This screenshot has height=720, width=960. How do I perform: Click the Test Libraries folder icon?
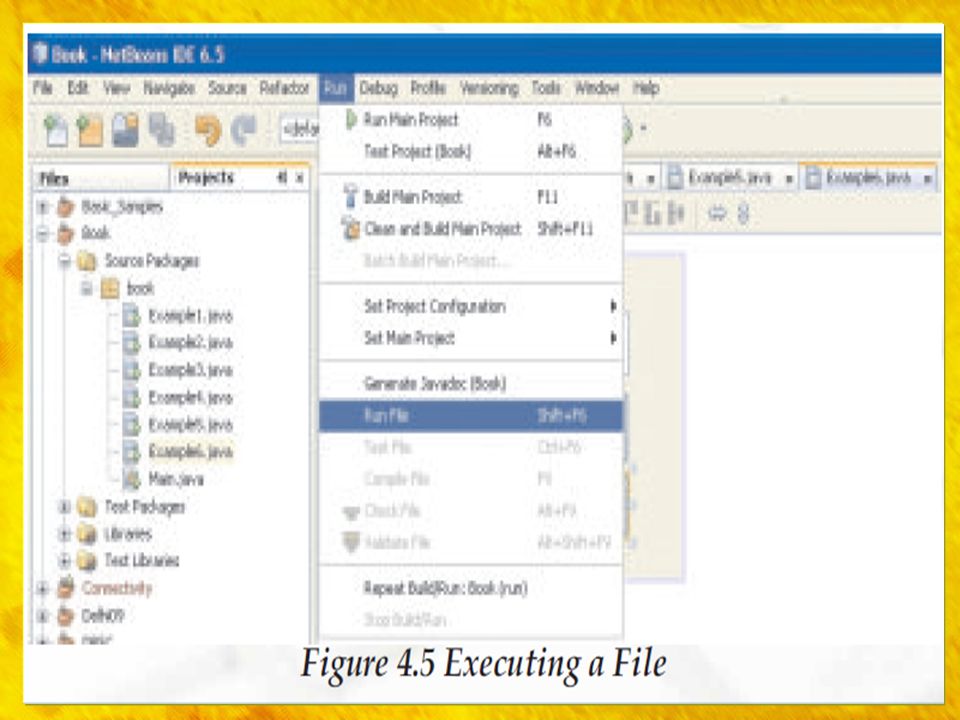click(x=87, y=560)
